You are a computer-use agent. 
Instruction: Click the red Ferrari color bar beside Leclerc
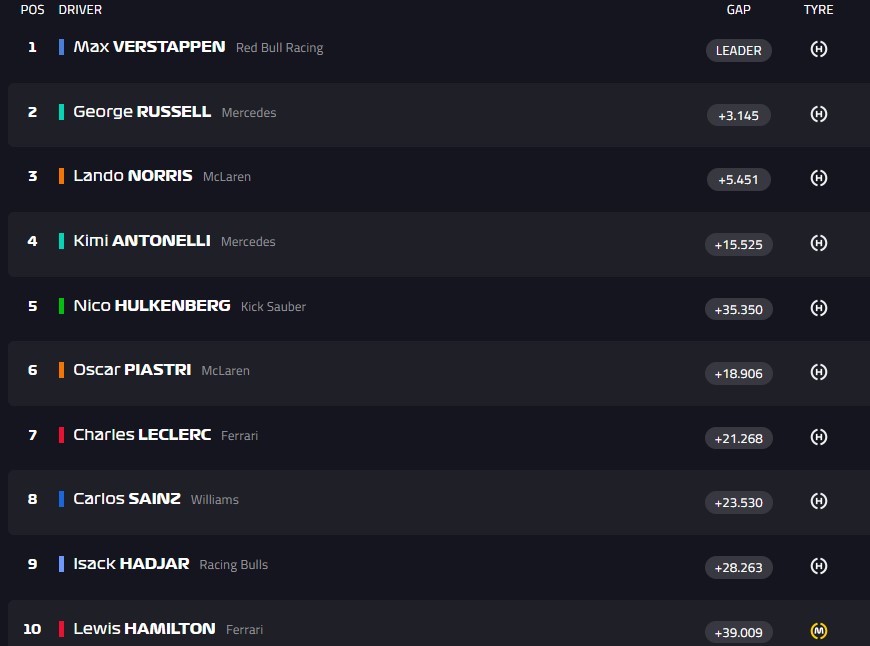(62, 435)
